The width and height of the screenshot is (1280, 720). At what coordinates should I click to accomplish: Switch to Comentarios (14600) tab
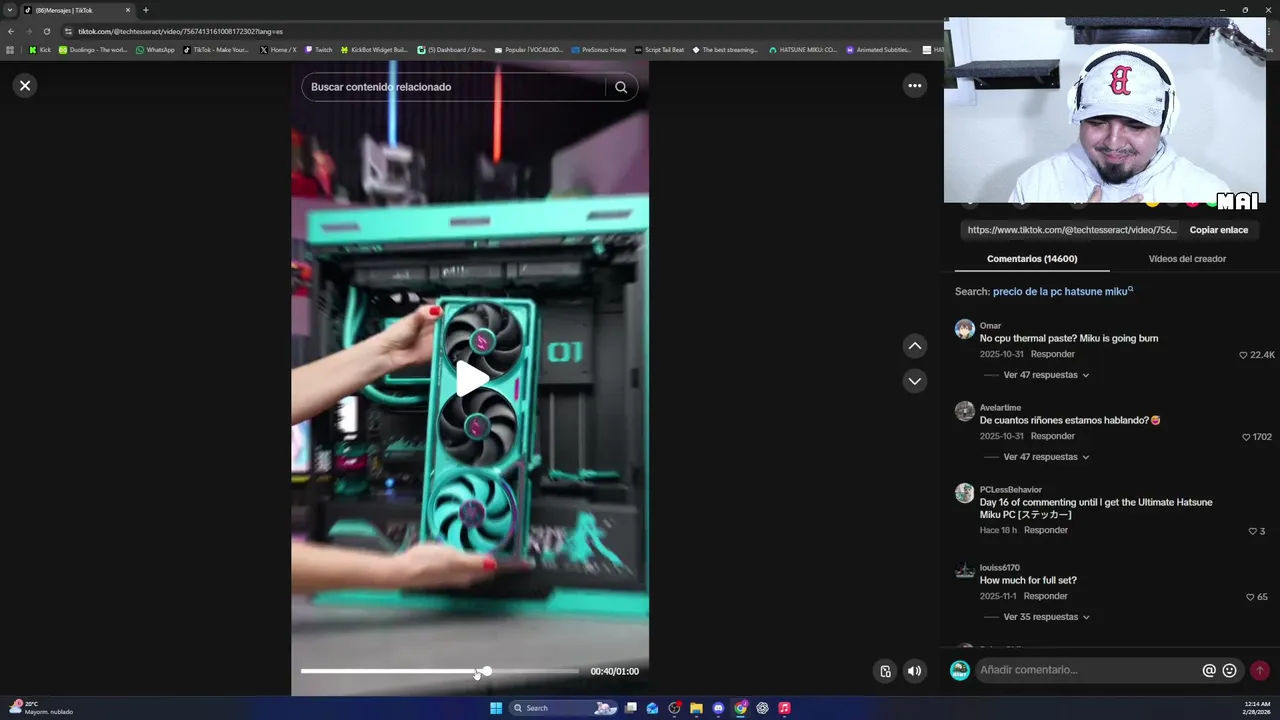(x=1032, y=259)
